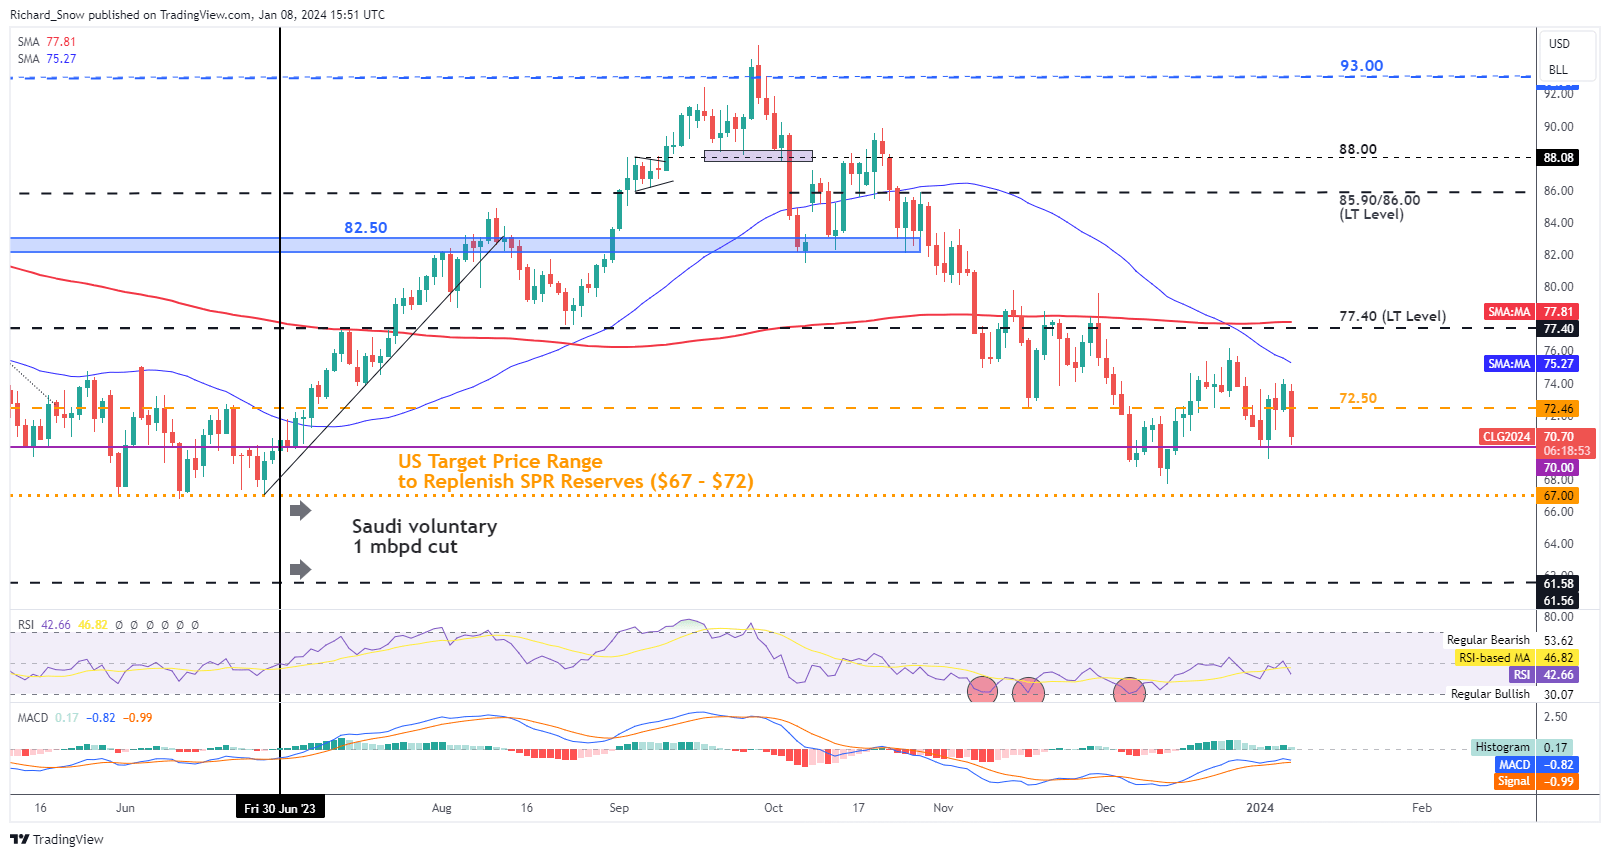Image resolution: width=1610 pixels, height=857 pixels.
Task: Click the USD currency label on price axis
Action: 1559,44
